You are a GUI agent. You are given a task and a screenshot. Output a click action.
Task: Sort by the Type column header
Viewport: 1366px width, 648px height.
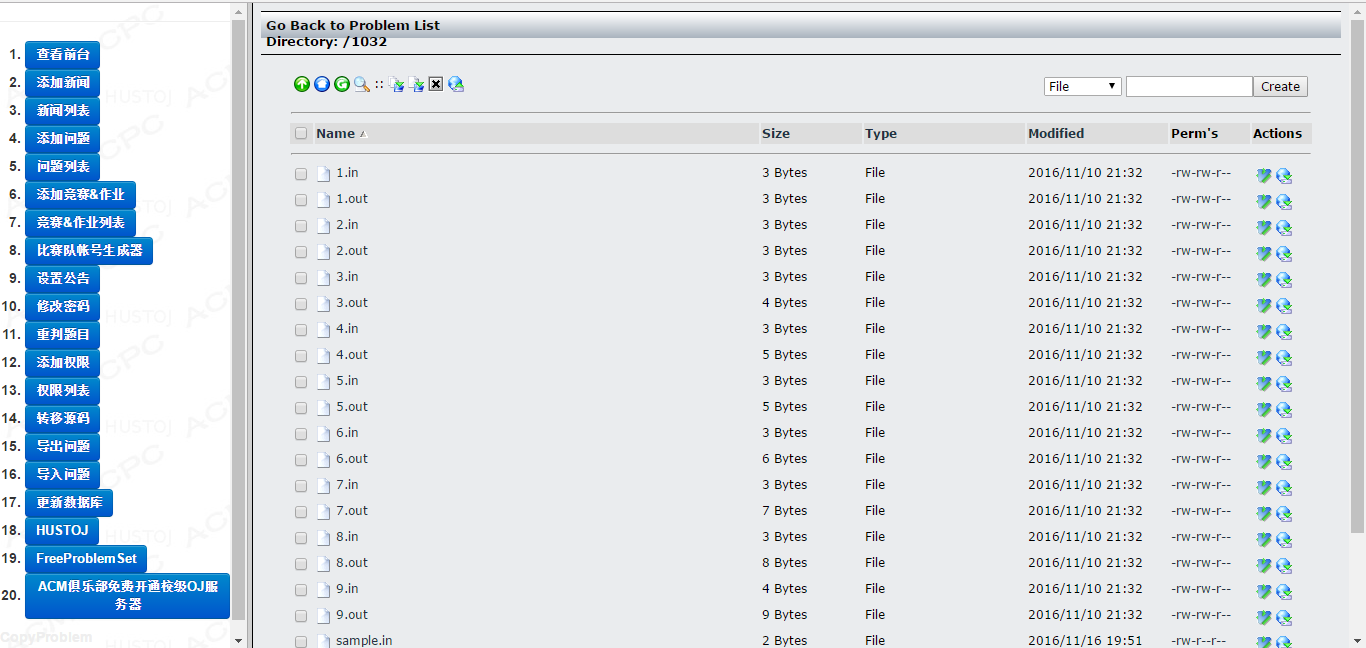click(881, 133)
